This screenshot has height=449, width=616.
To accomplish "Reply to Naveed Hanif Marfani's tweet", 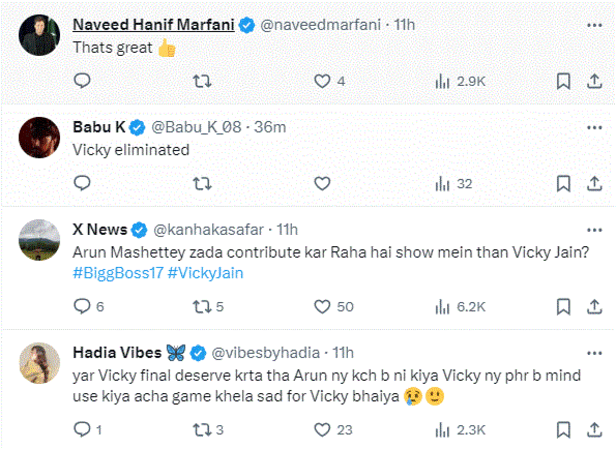I will click(83, 81).
